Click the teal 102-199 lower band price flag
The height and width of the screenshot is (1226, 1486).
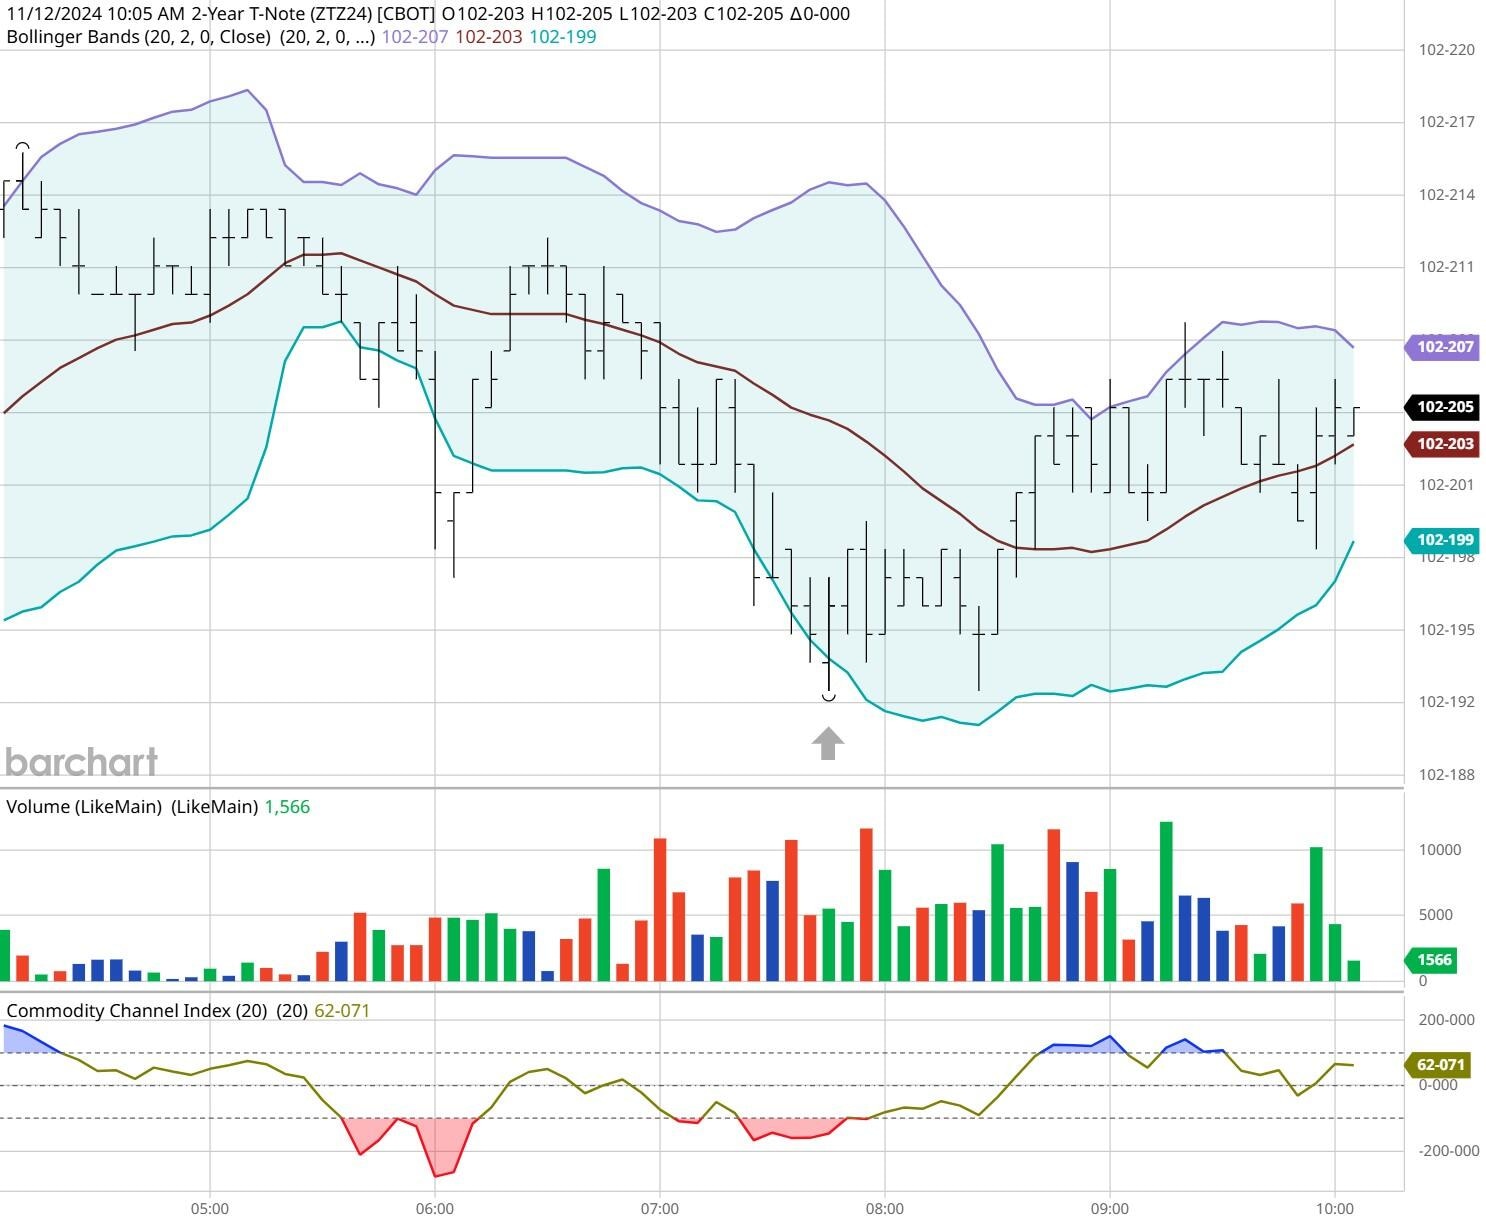(x=1442, y=539)
